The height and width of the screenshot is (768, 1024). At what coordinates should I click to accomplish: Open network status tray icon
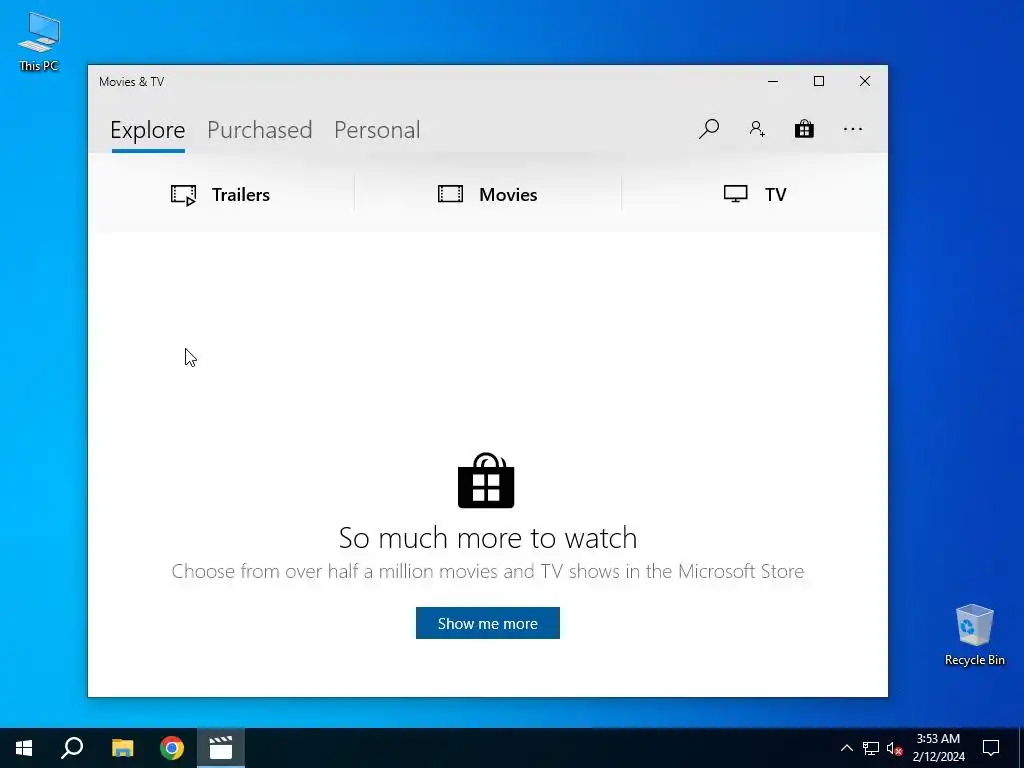tap(871, 748)
